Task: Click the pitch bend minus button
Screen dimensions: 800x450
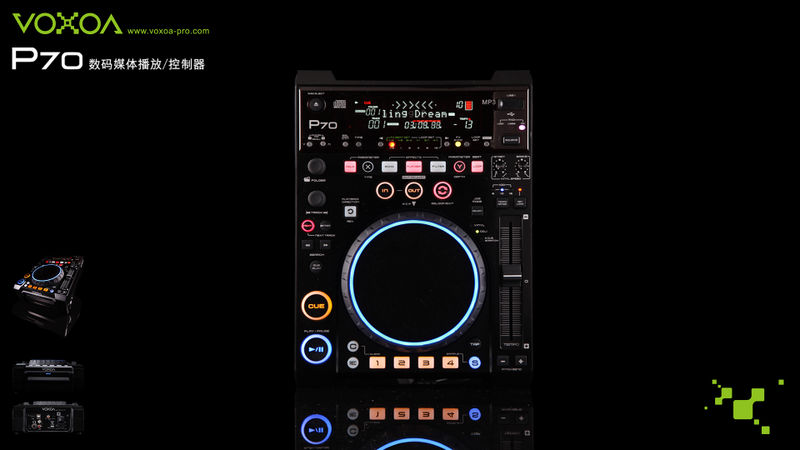Action: coord(503,361)
